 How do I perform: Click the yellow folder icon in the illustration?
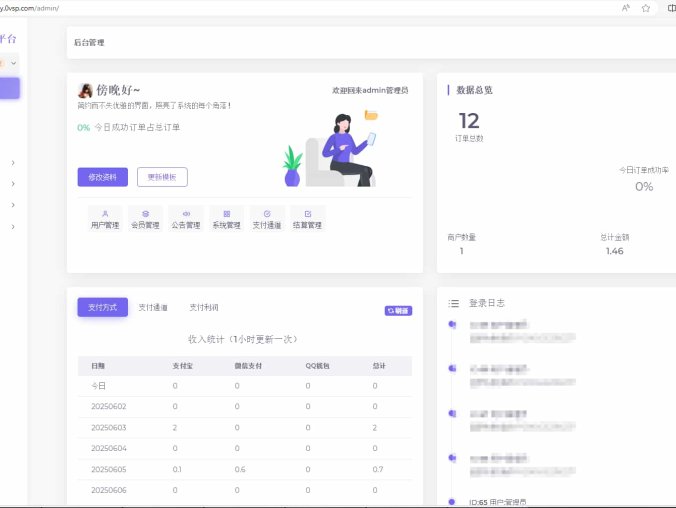pos(371,115)
